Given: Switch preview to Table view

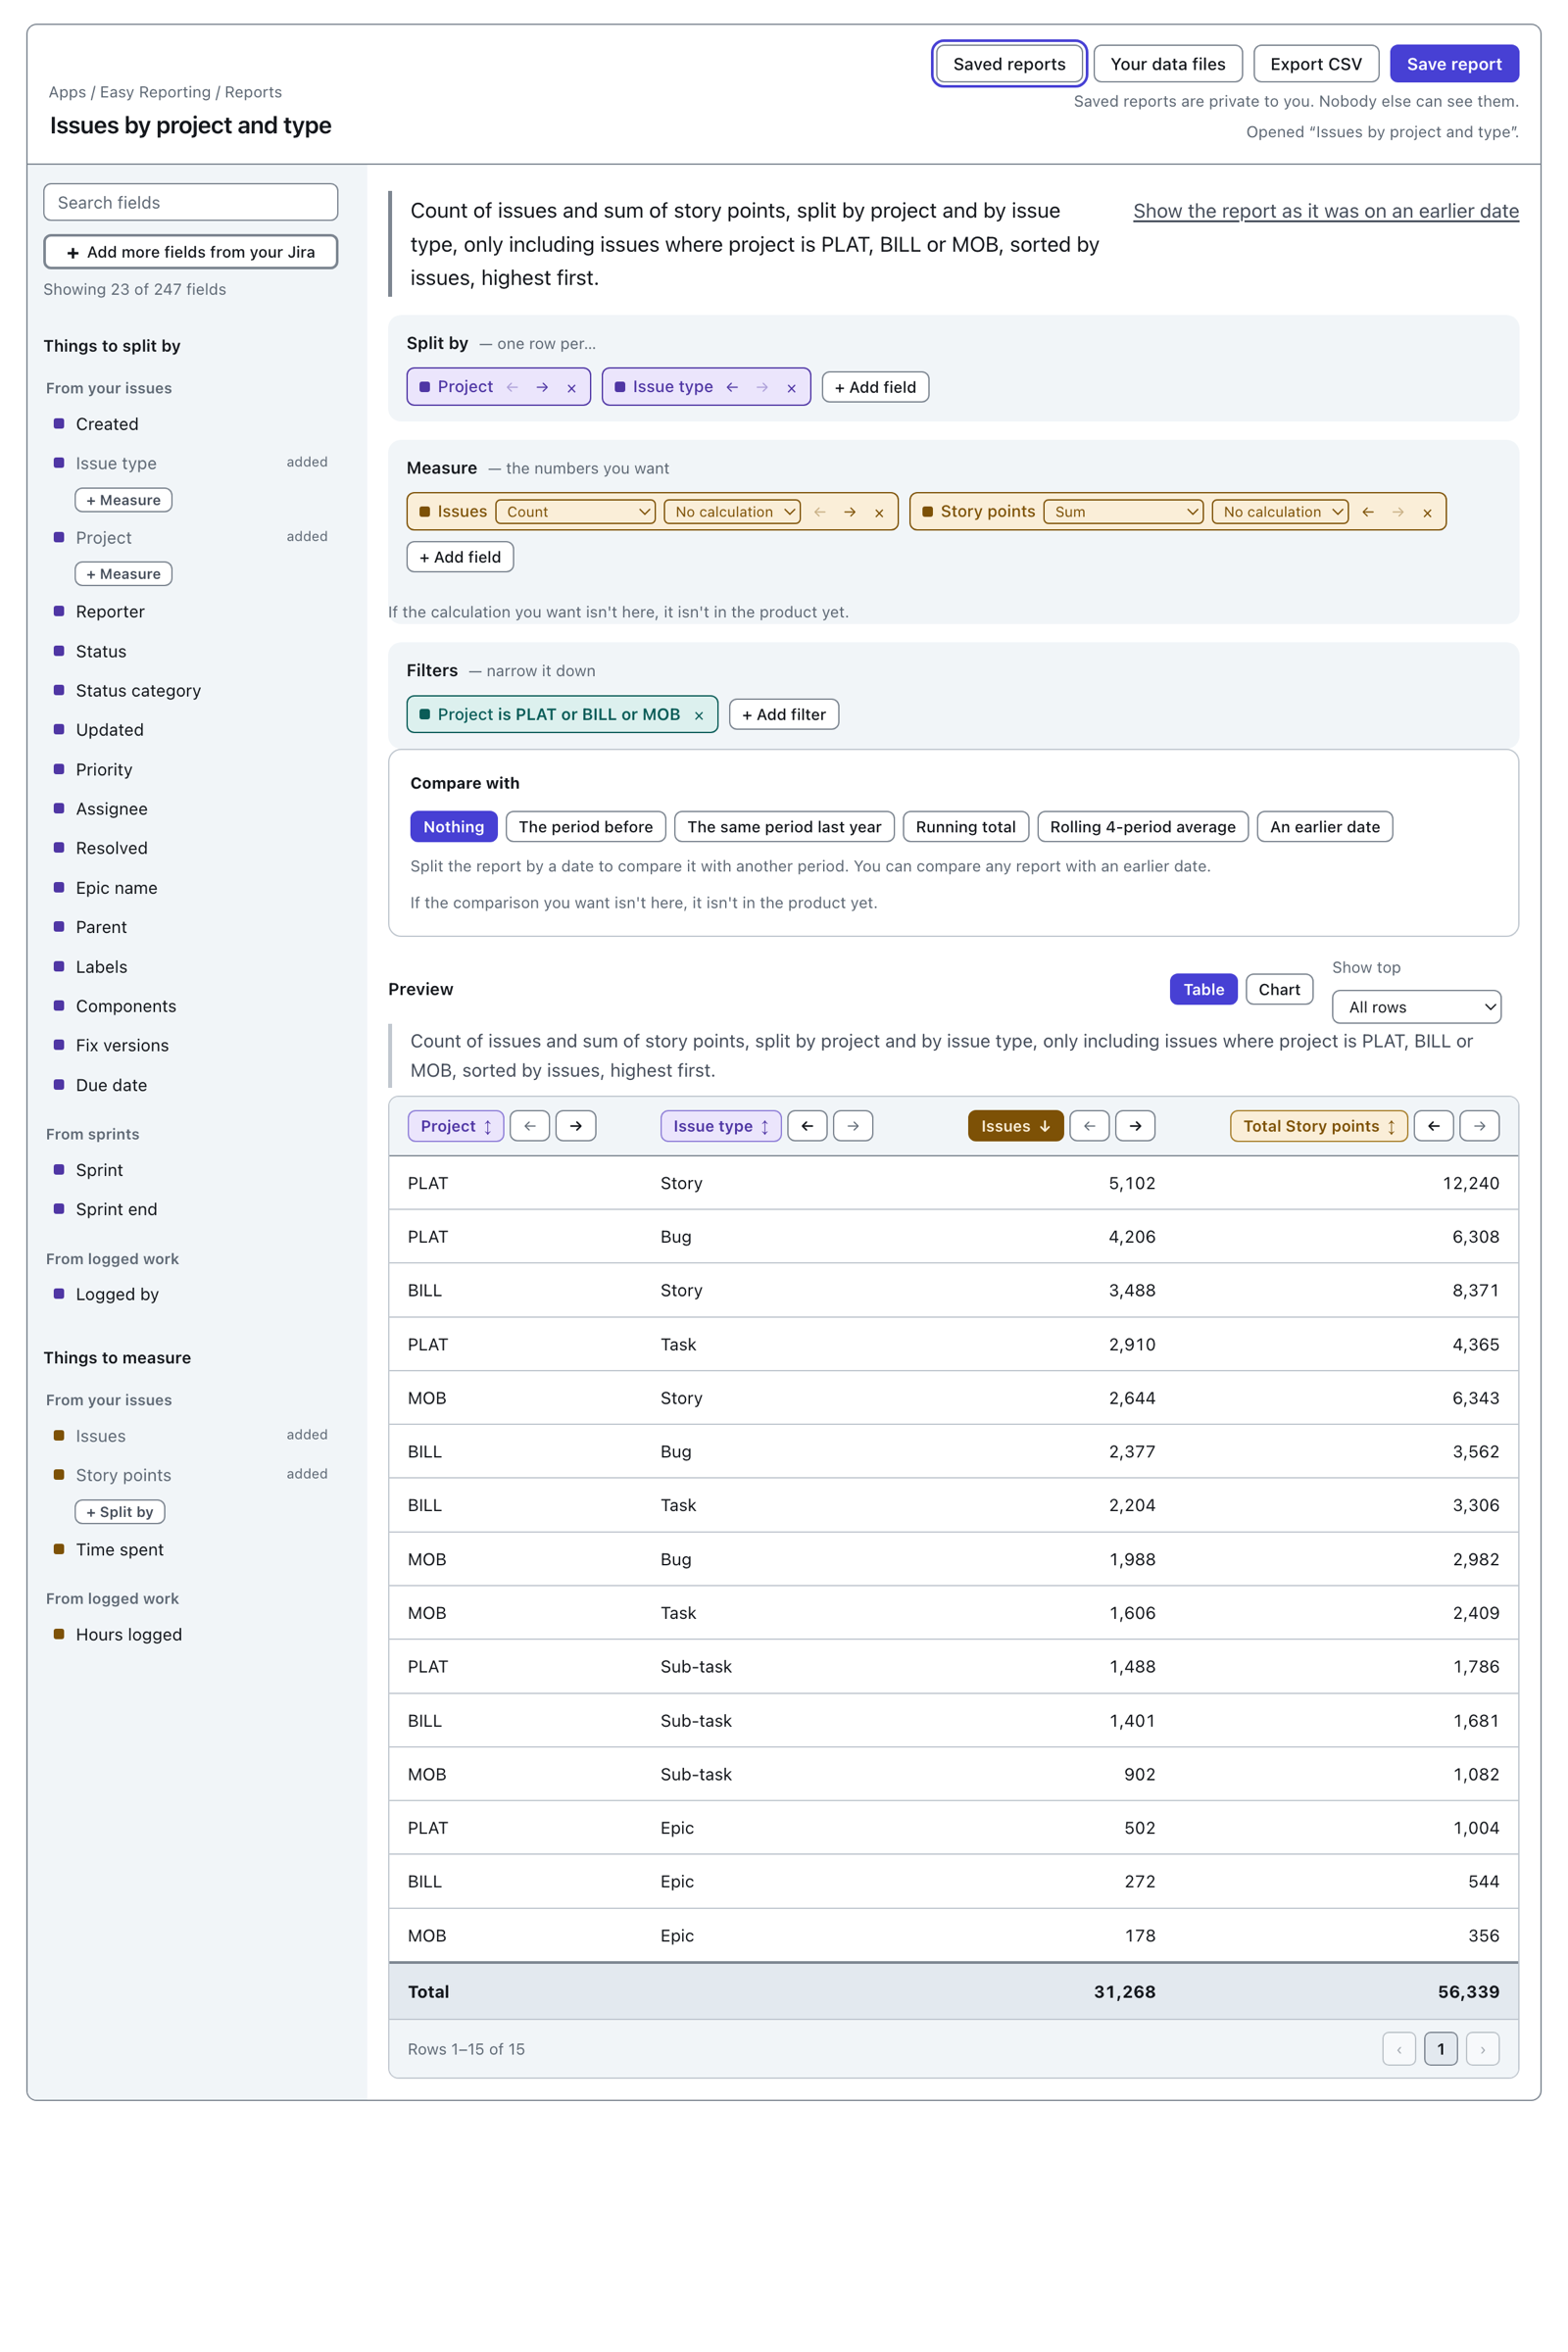Looking at the screenshot, I should click(x=1203, y=989).
